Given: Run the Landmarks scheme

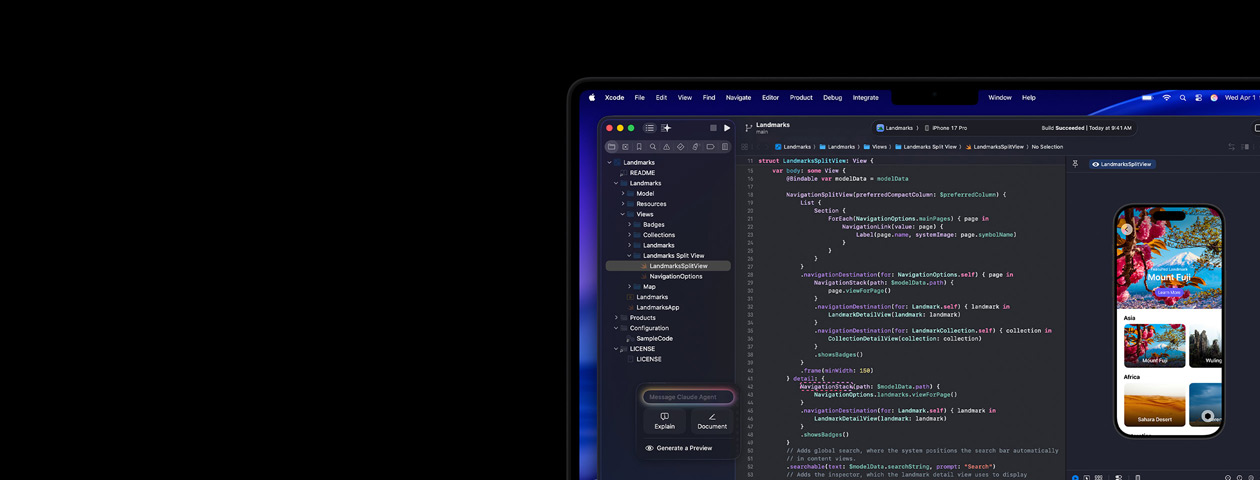Looking at the screenshot, I should point(727,128).
